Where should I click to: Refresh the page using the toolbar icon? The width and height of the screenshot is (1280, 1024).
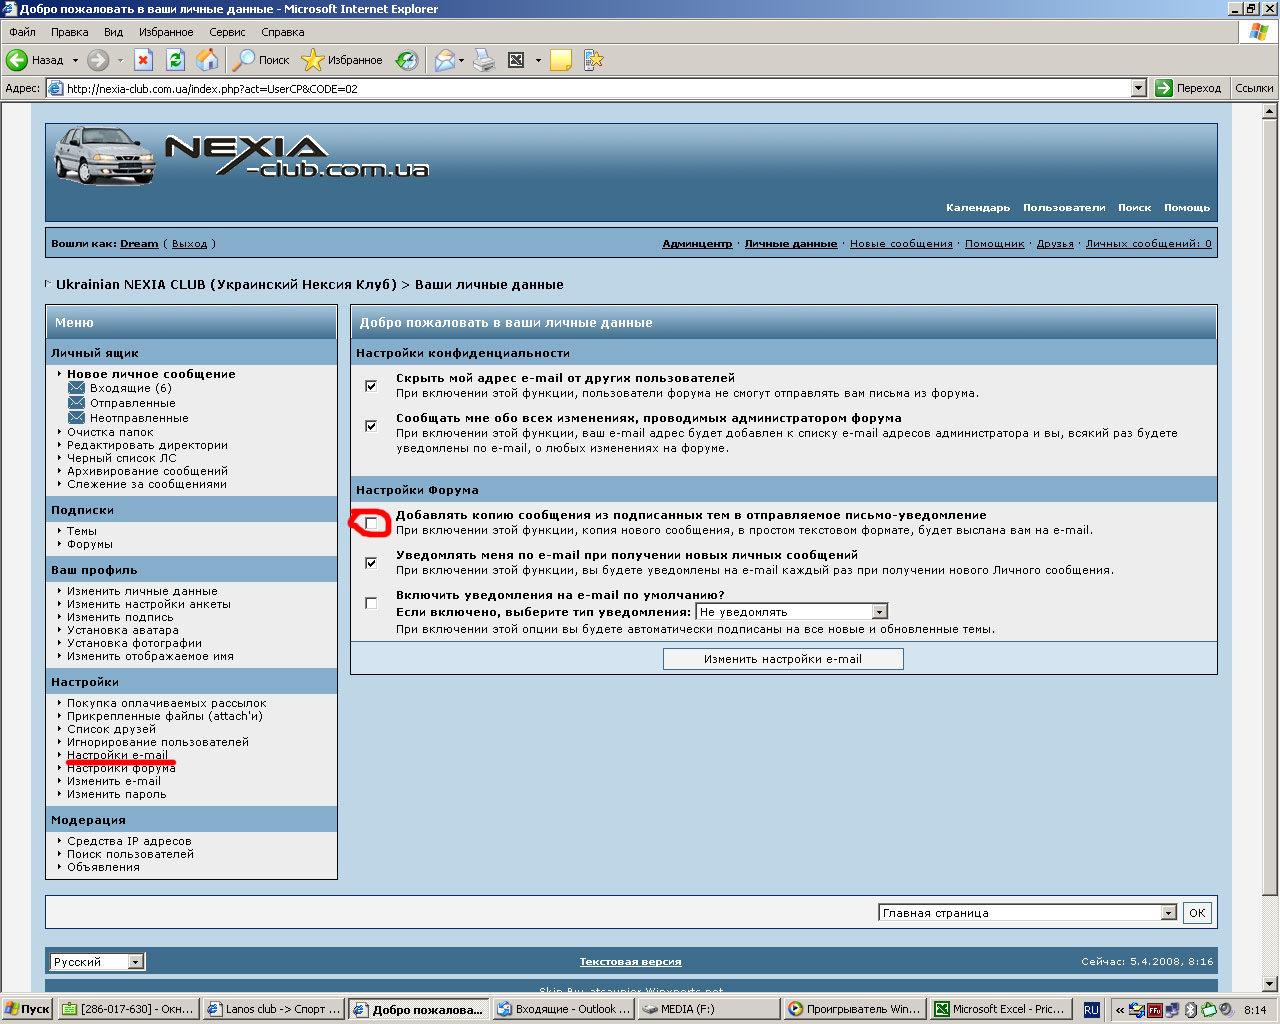tap(175, 60)
